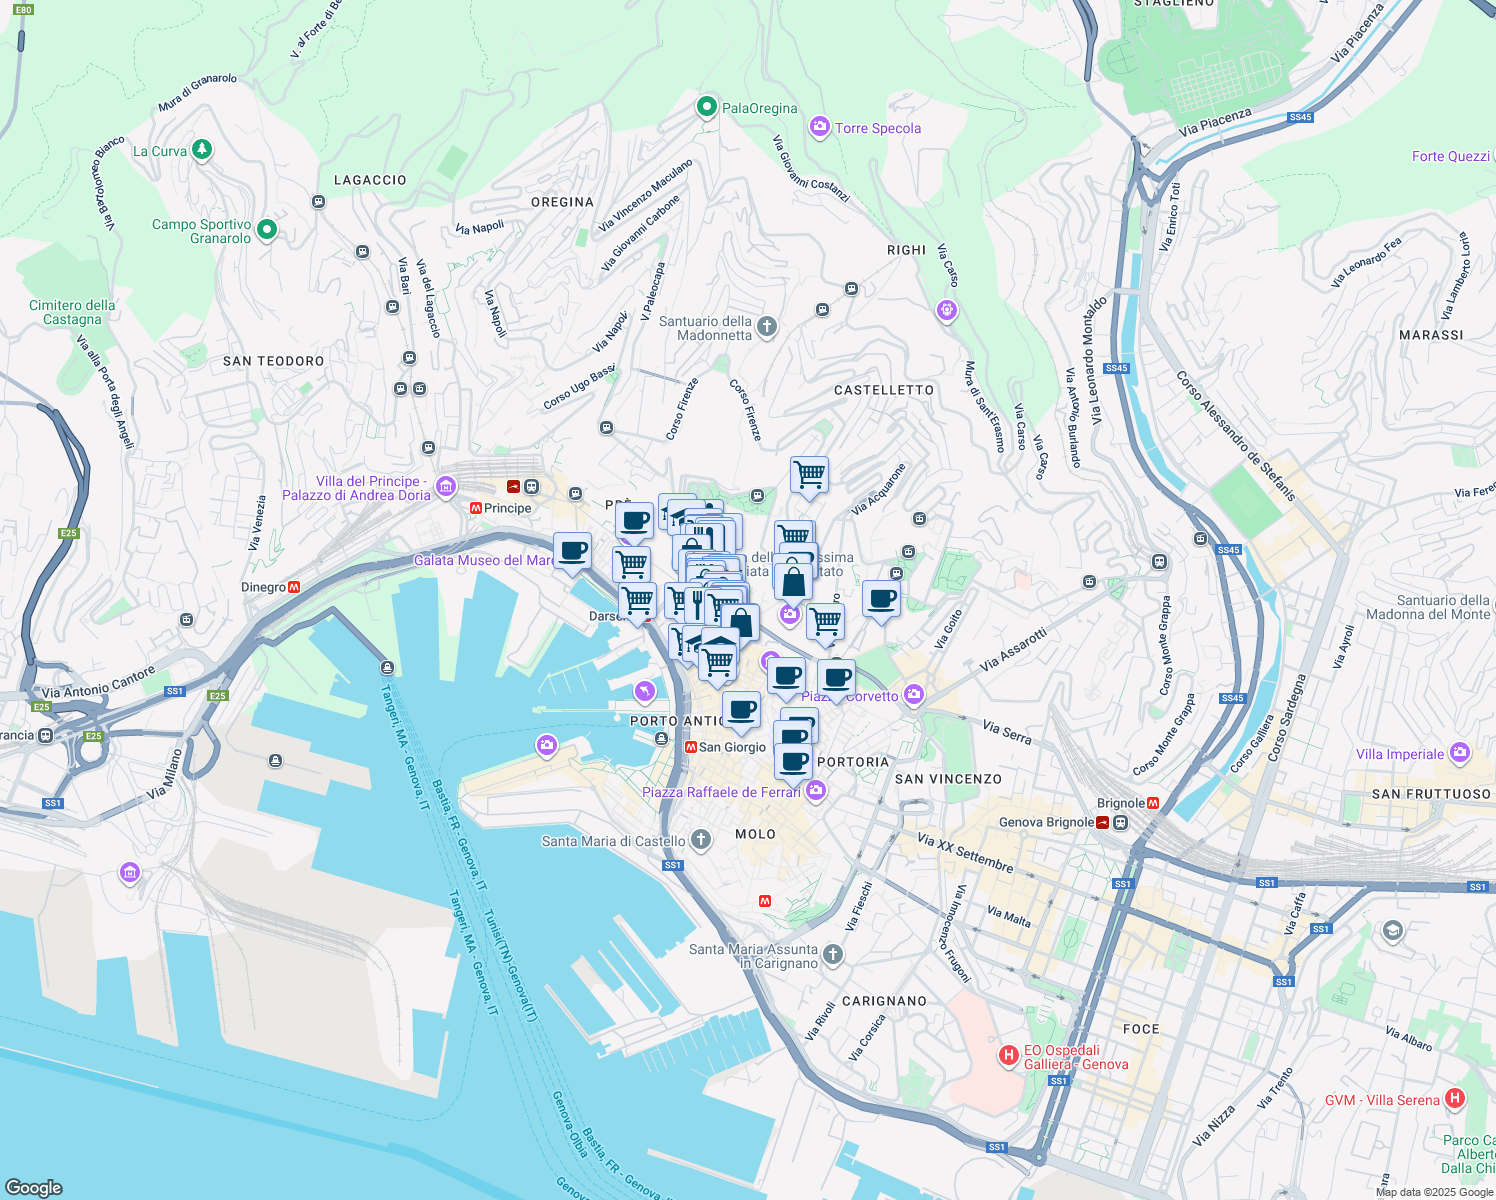Click the Corso Alessandro de Stefanis label
The width and height of the screenshot is (1496, 1200).
click(x=1236, y=436)
